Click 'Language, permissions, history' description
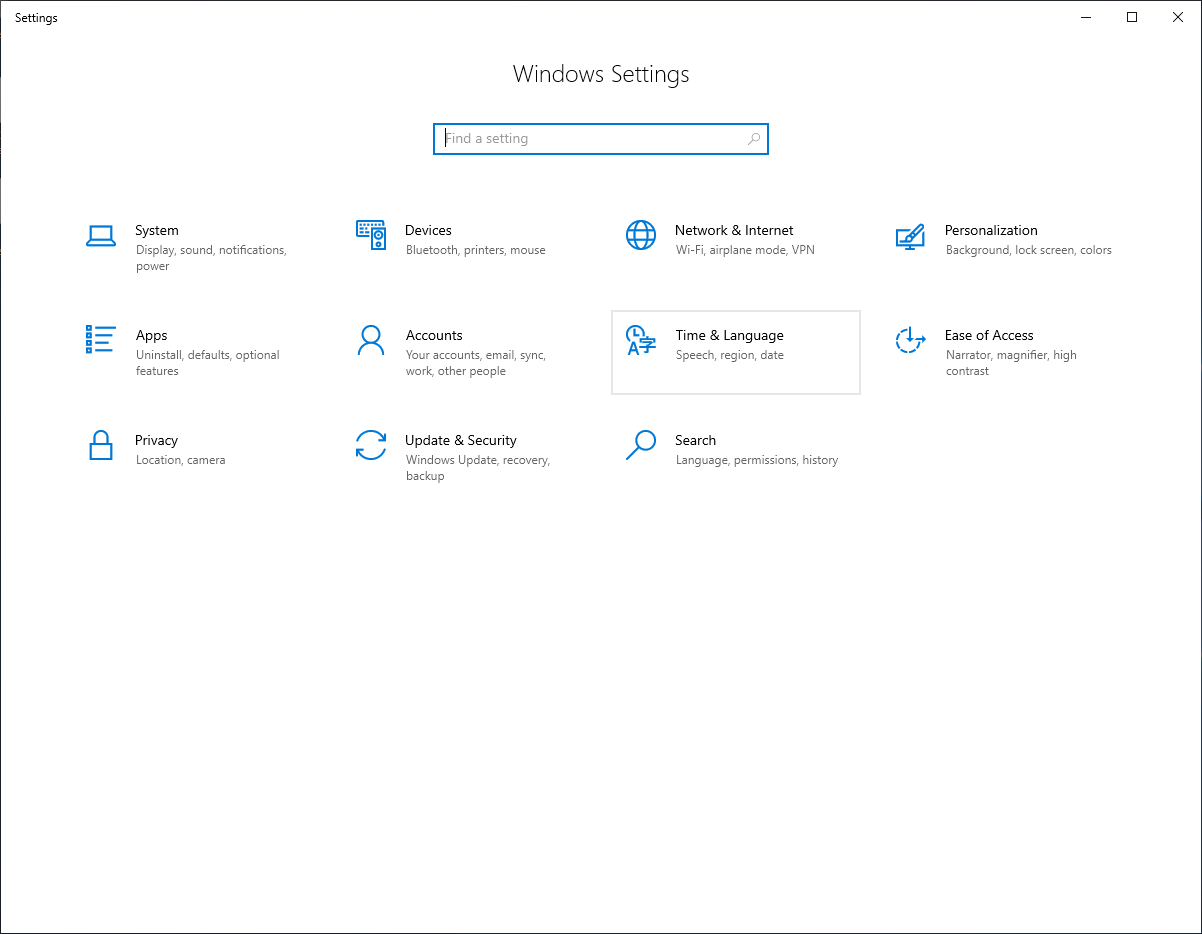 [x=757, y=460]
